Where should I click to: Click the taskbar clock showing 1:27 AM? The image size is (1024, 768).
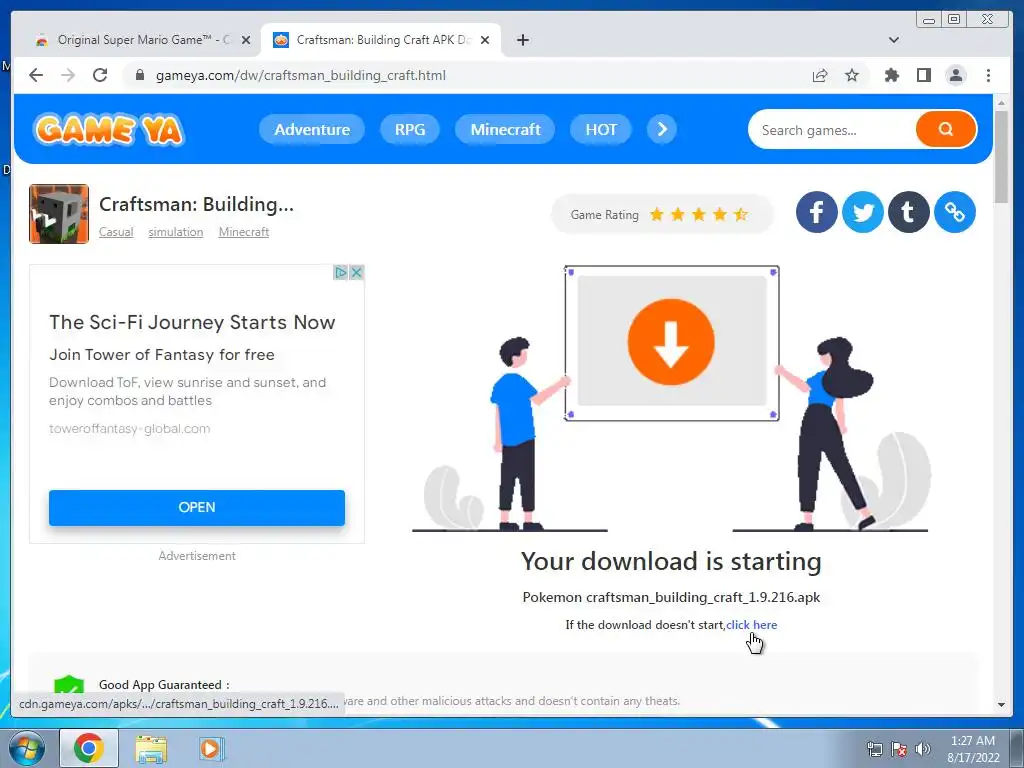click(x=972, y=749)
